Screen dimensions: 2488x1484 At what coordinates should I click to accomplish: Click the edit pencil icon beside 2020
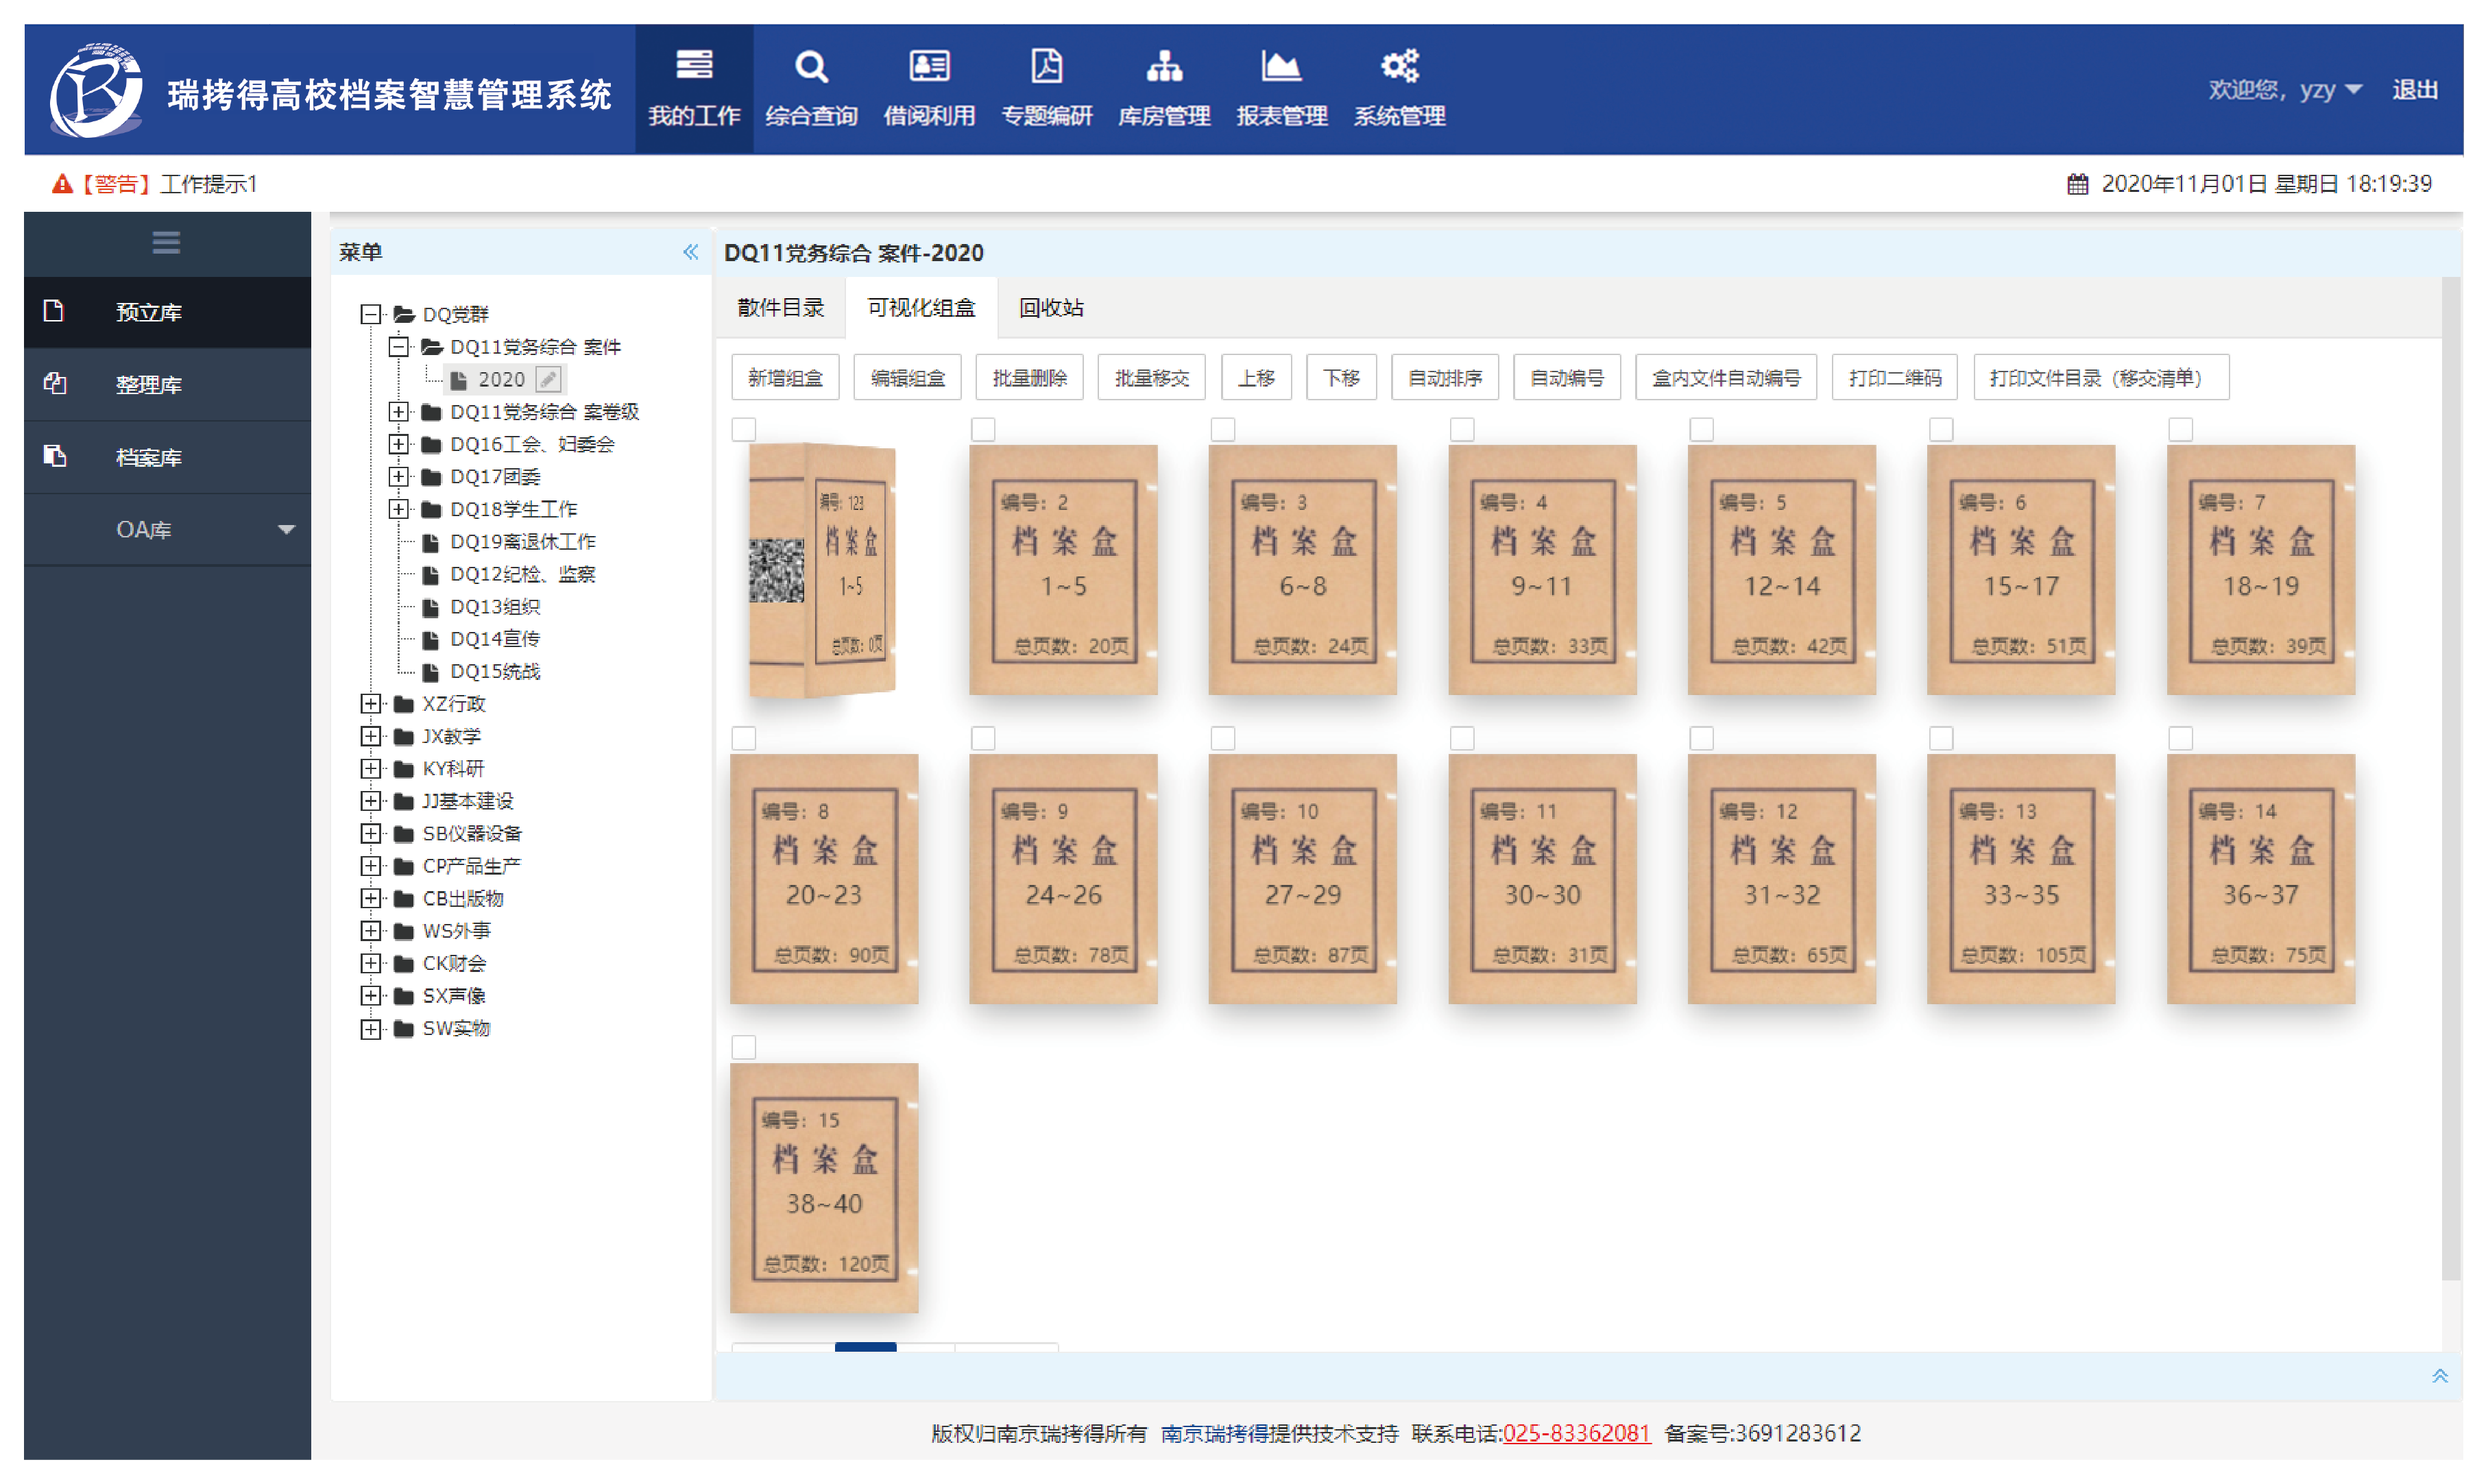(548, 379)
